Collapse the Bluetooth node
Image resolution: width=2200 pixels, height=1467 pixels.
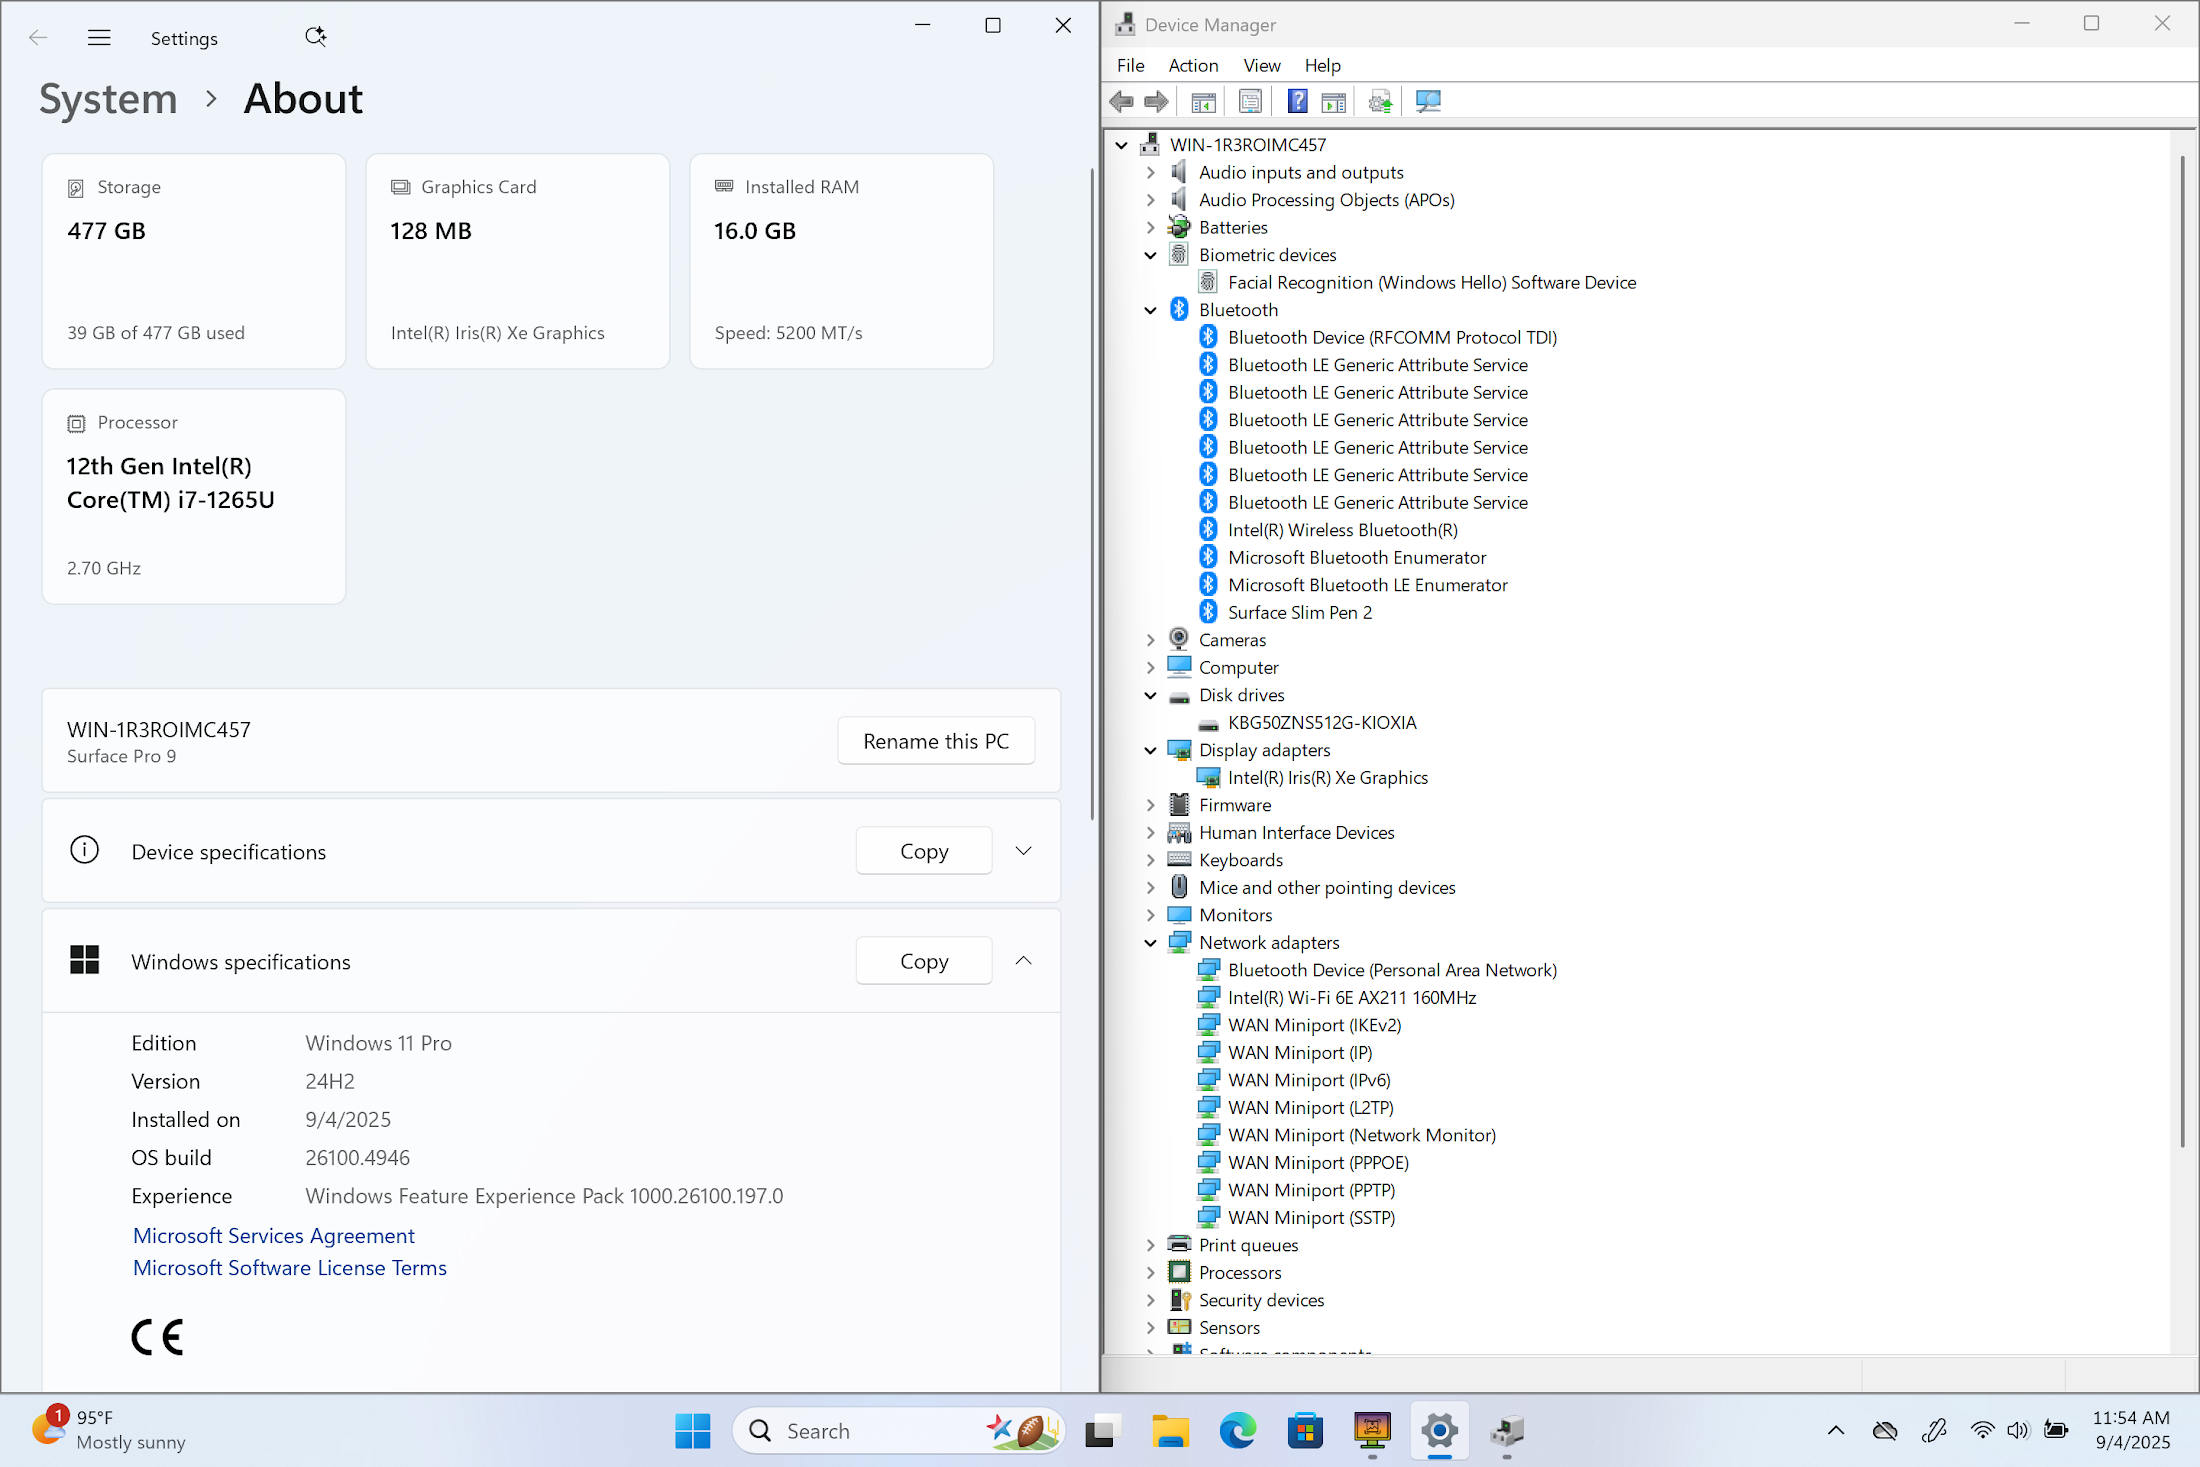(x=1150, y=310)
